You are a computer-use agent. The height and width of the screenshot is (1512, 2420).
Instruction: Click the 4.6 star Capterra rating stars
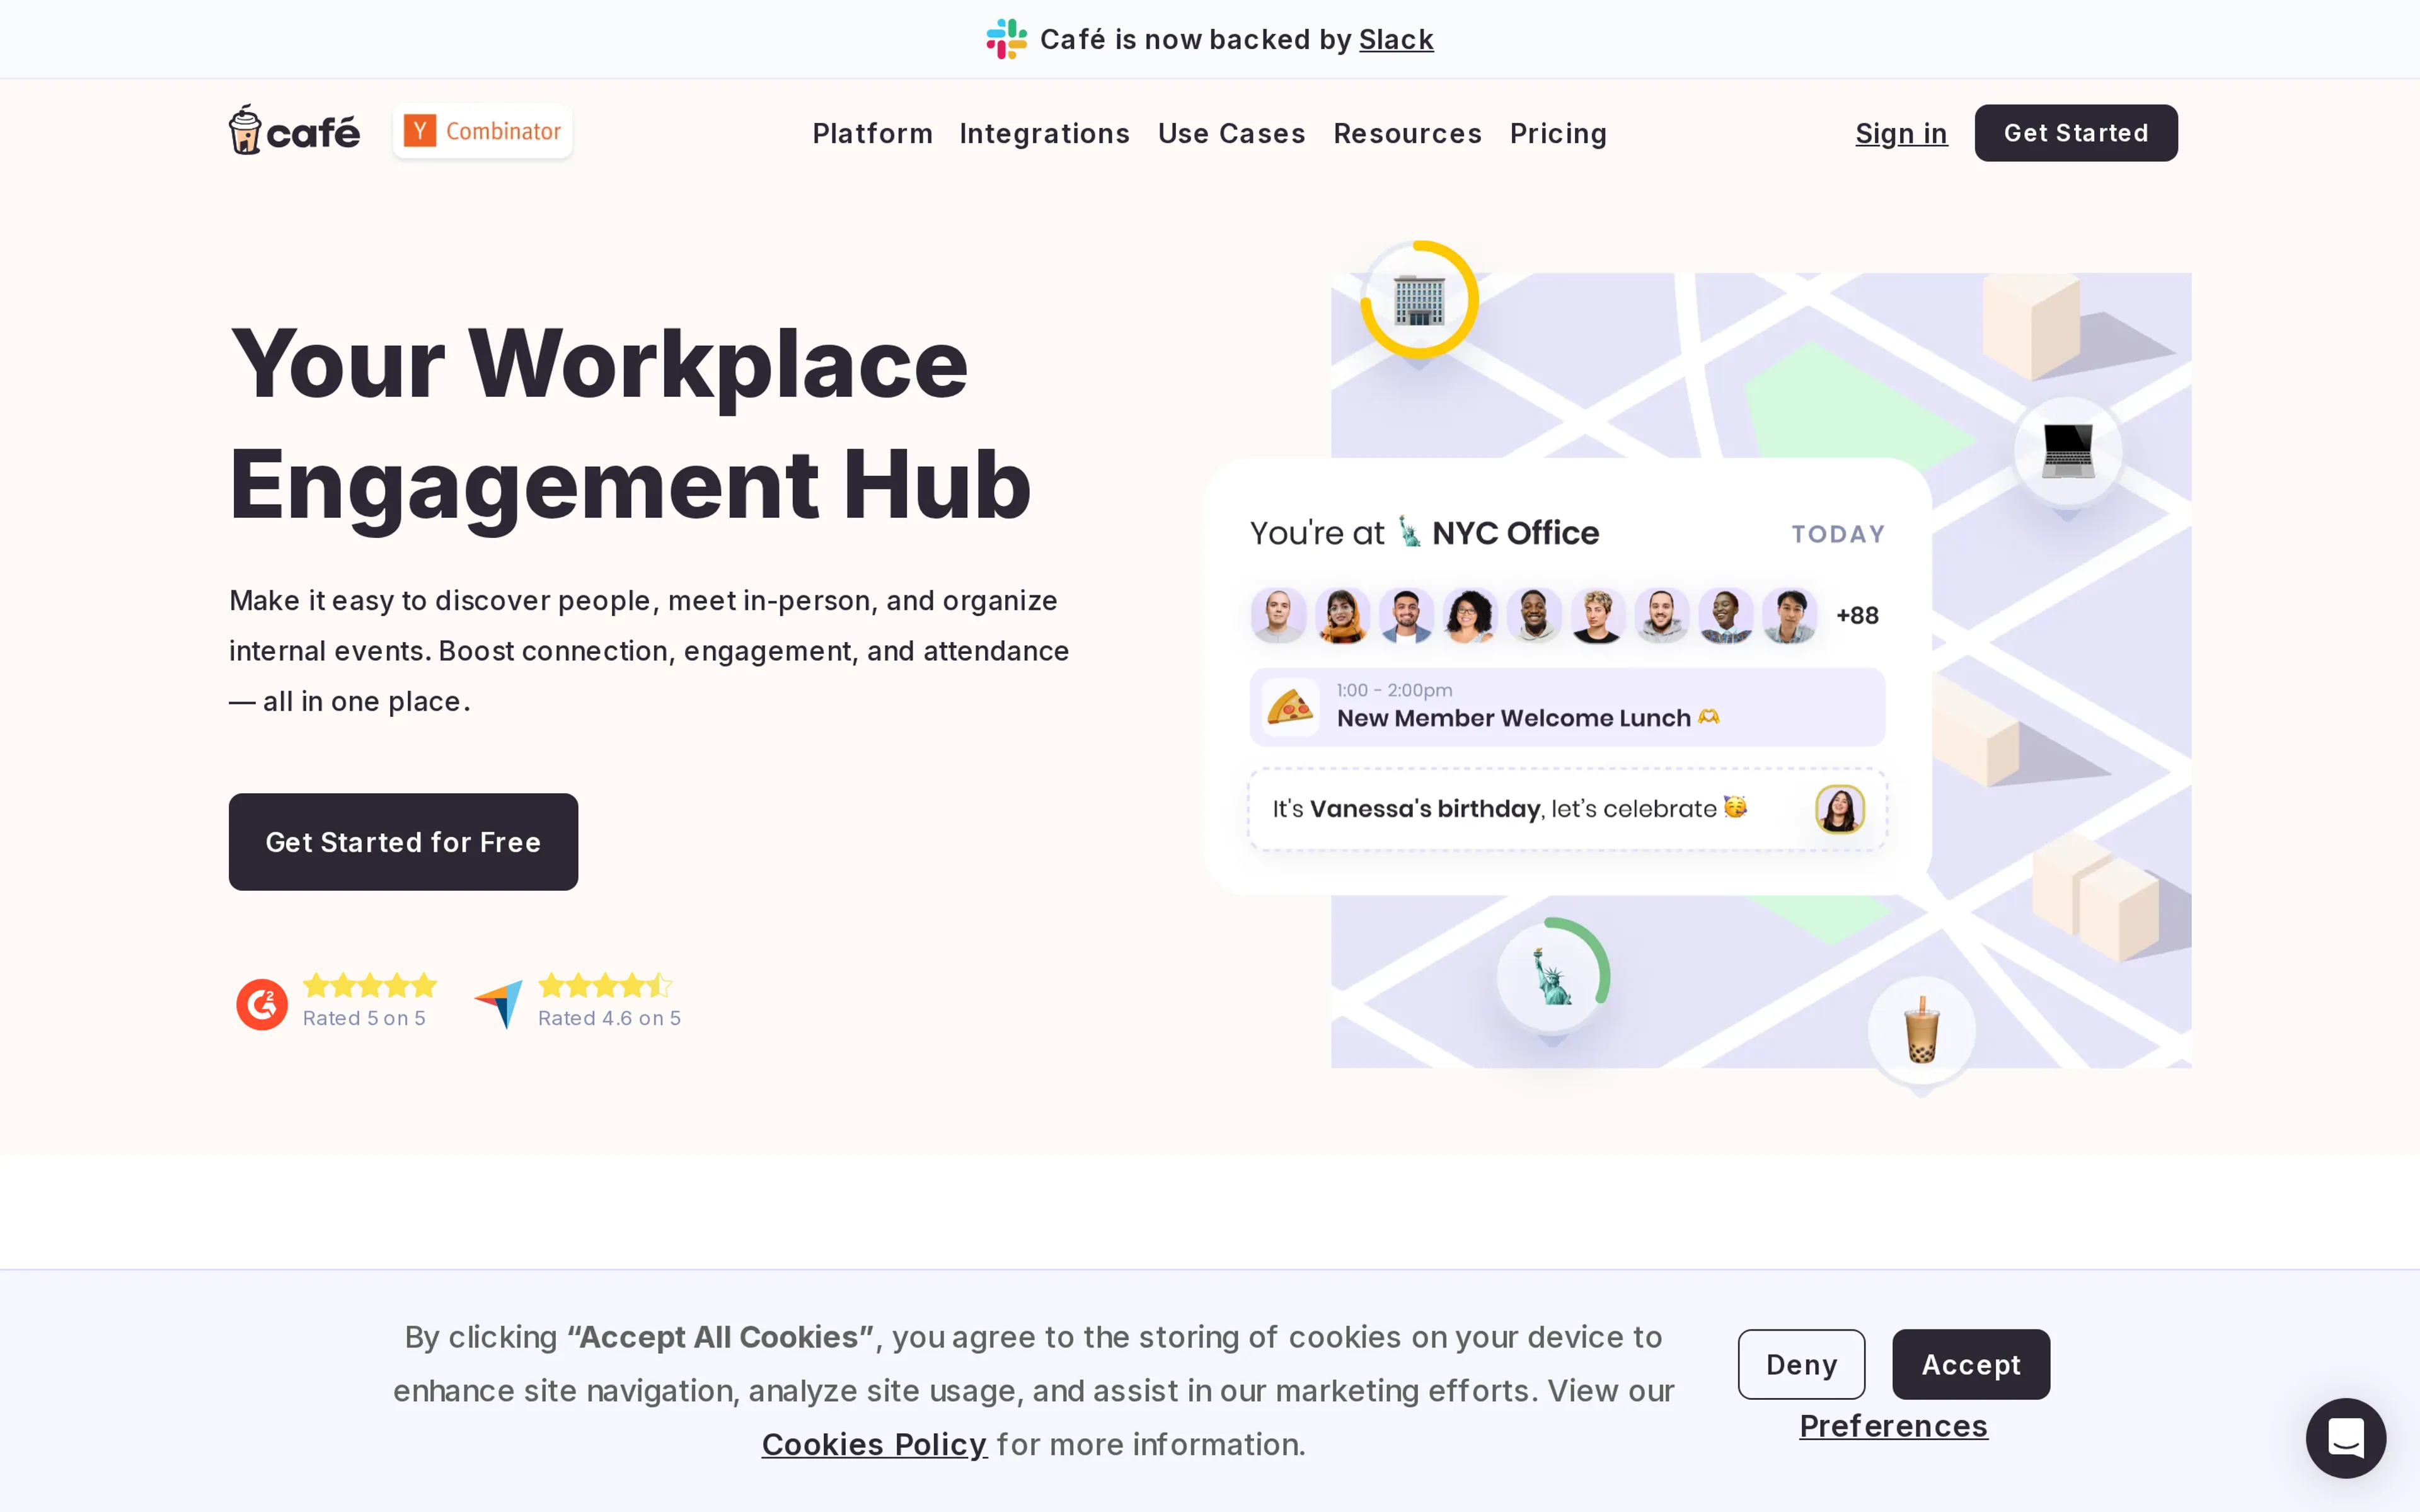click(x=605, y=985)
